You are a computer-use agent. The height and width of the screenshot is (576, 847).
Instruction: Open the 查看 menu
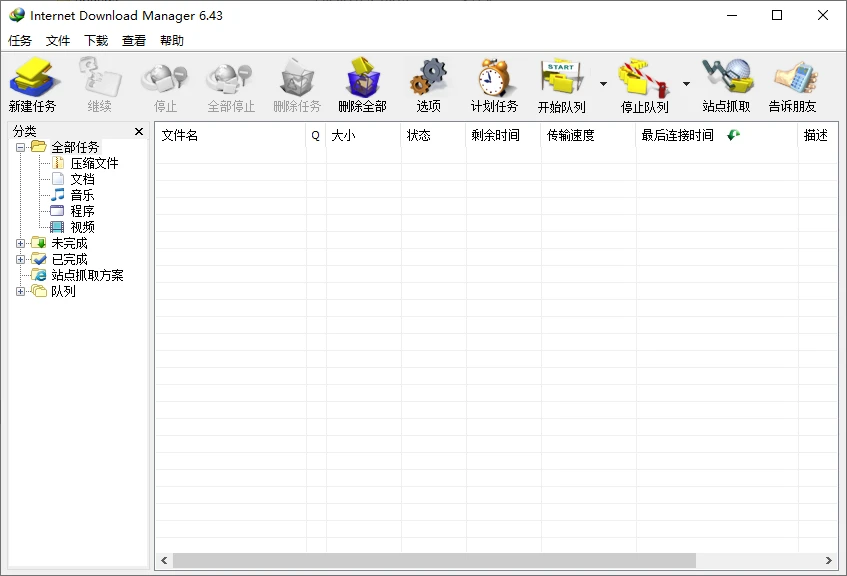[x=134, y=41]
